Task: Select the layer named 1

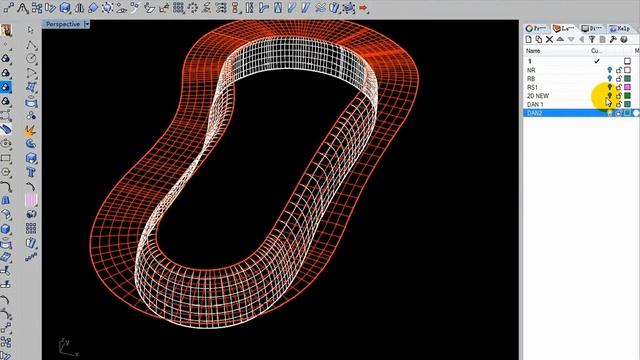Action: [x=581, y=61]
